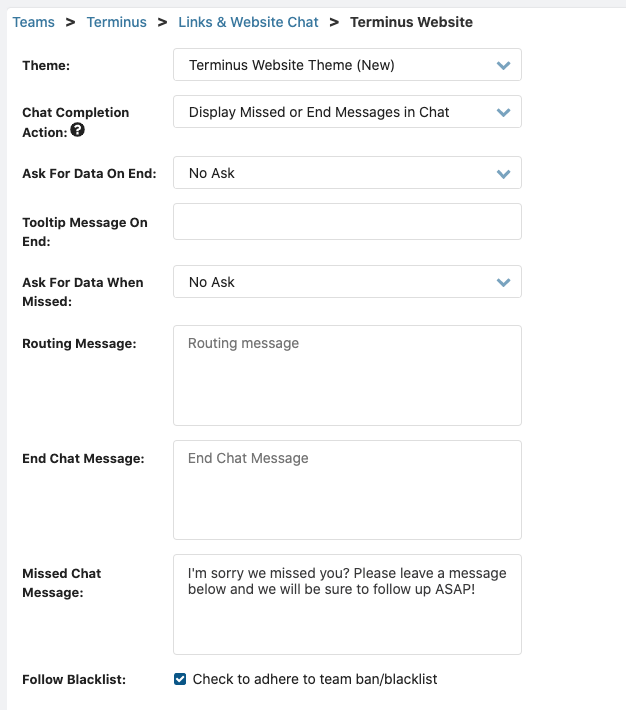Go to Teams breadcrumb

pyautogui.click(x=34, y=22)
